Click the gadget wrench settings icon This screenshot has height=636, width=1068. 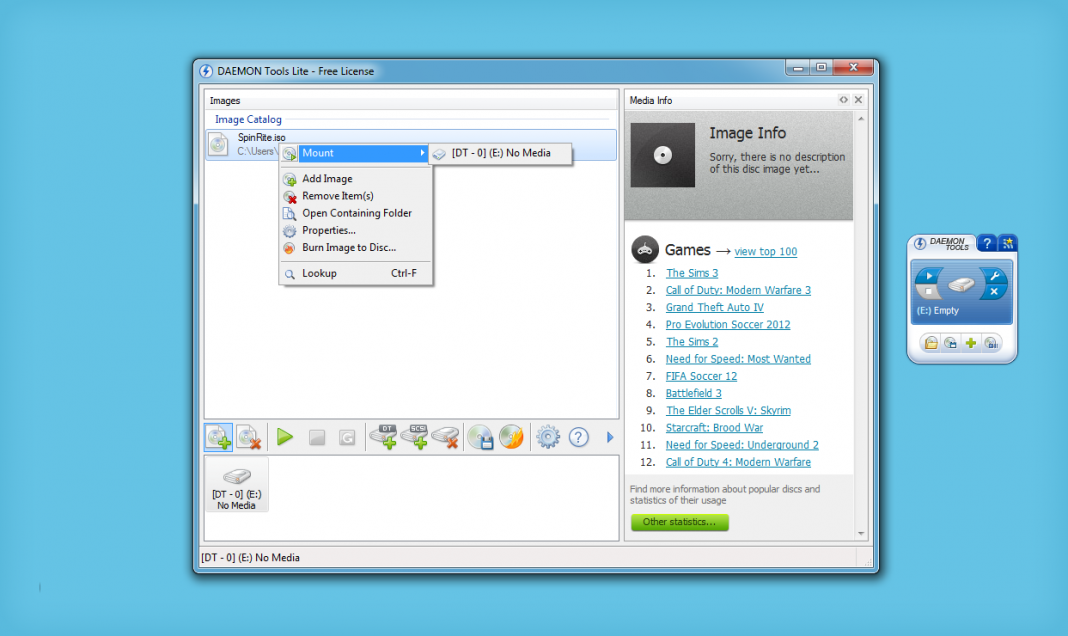tap(994, 275)
